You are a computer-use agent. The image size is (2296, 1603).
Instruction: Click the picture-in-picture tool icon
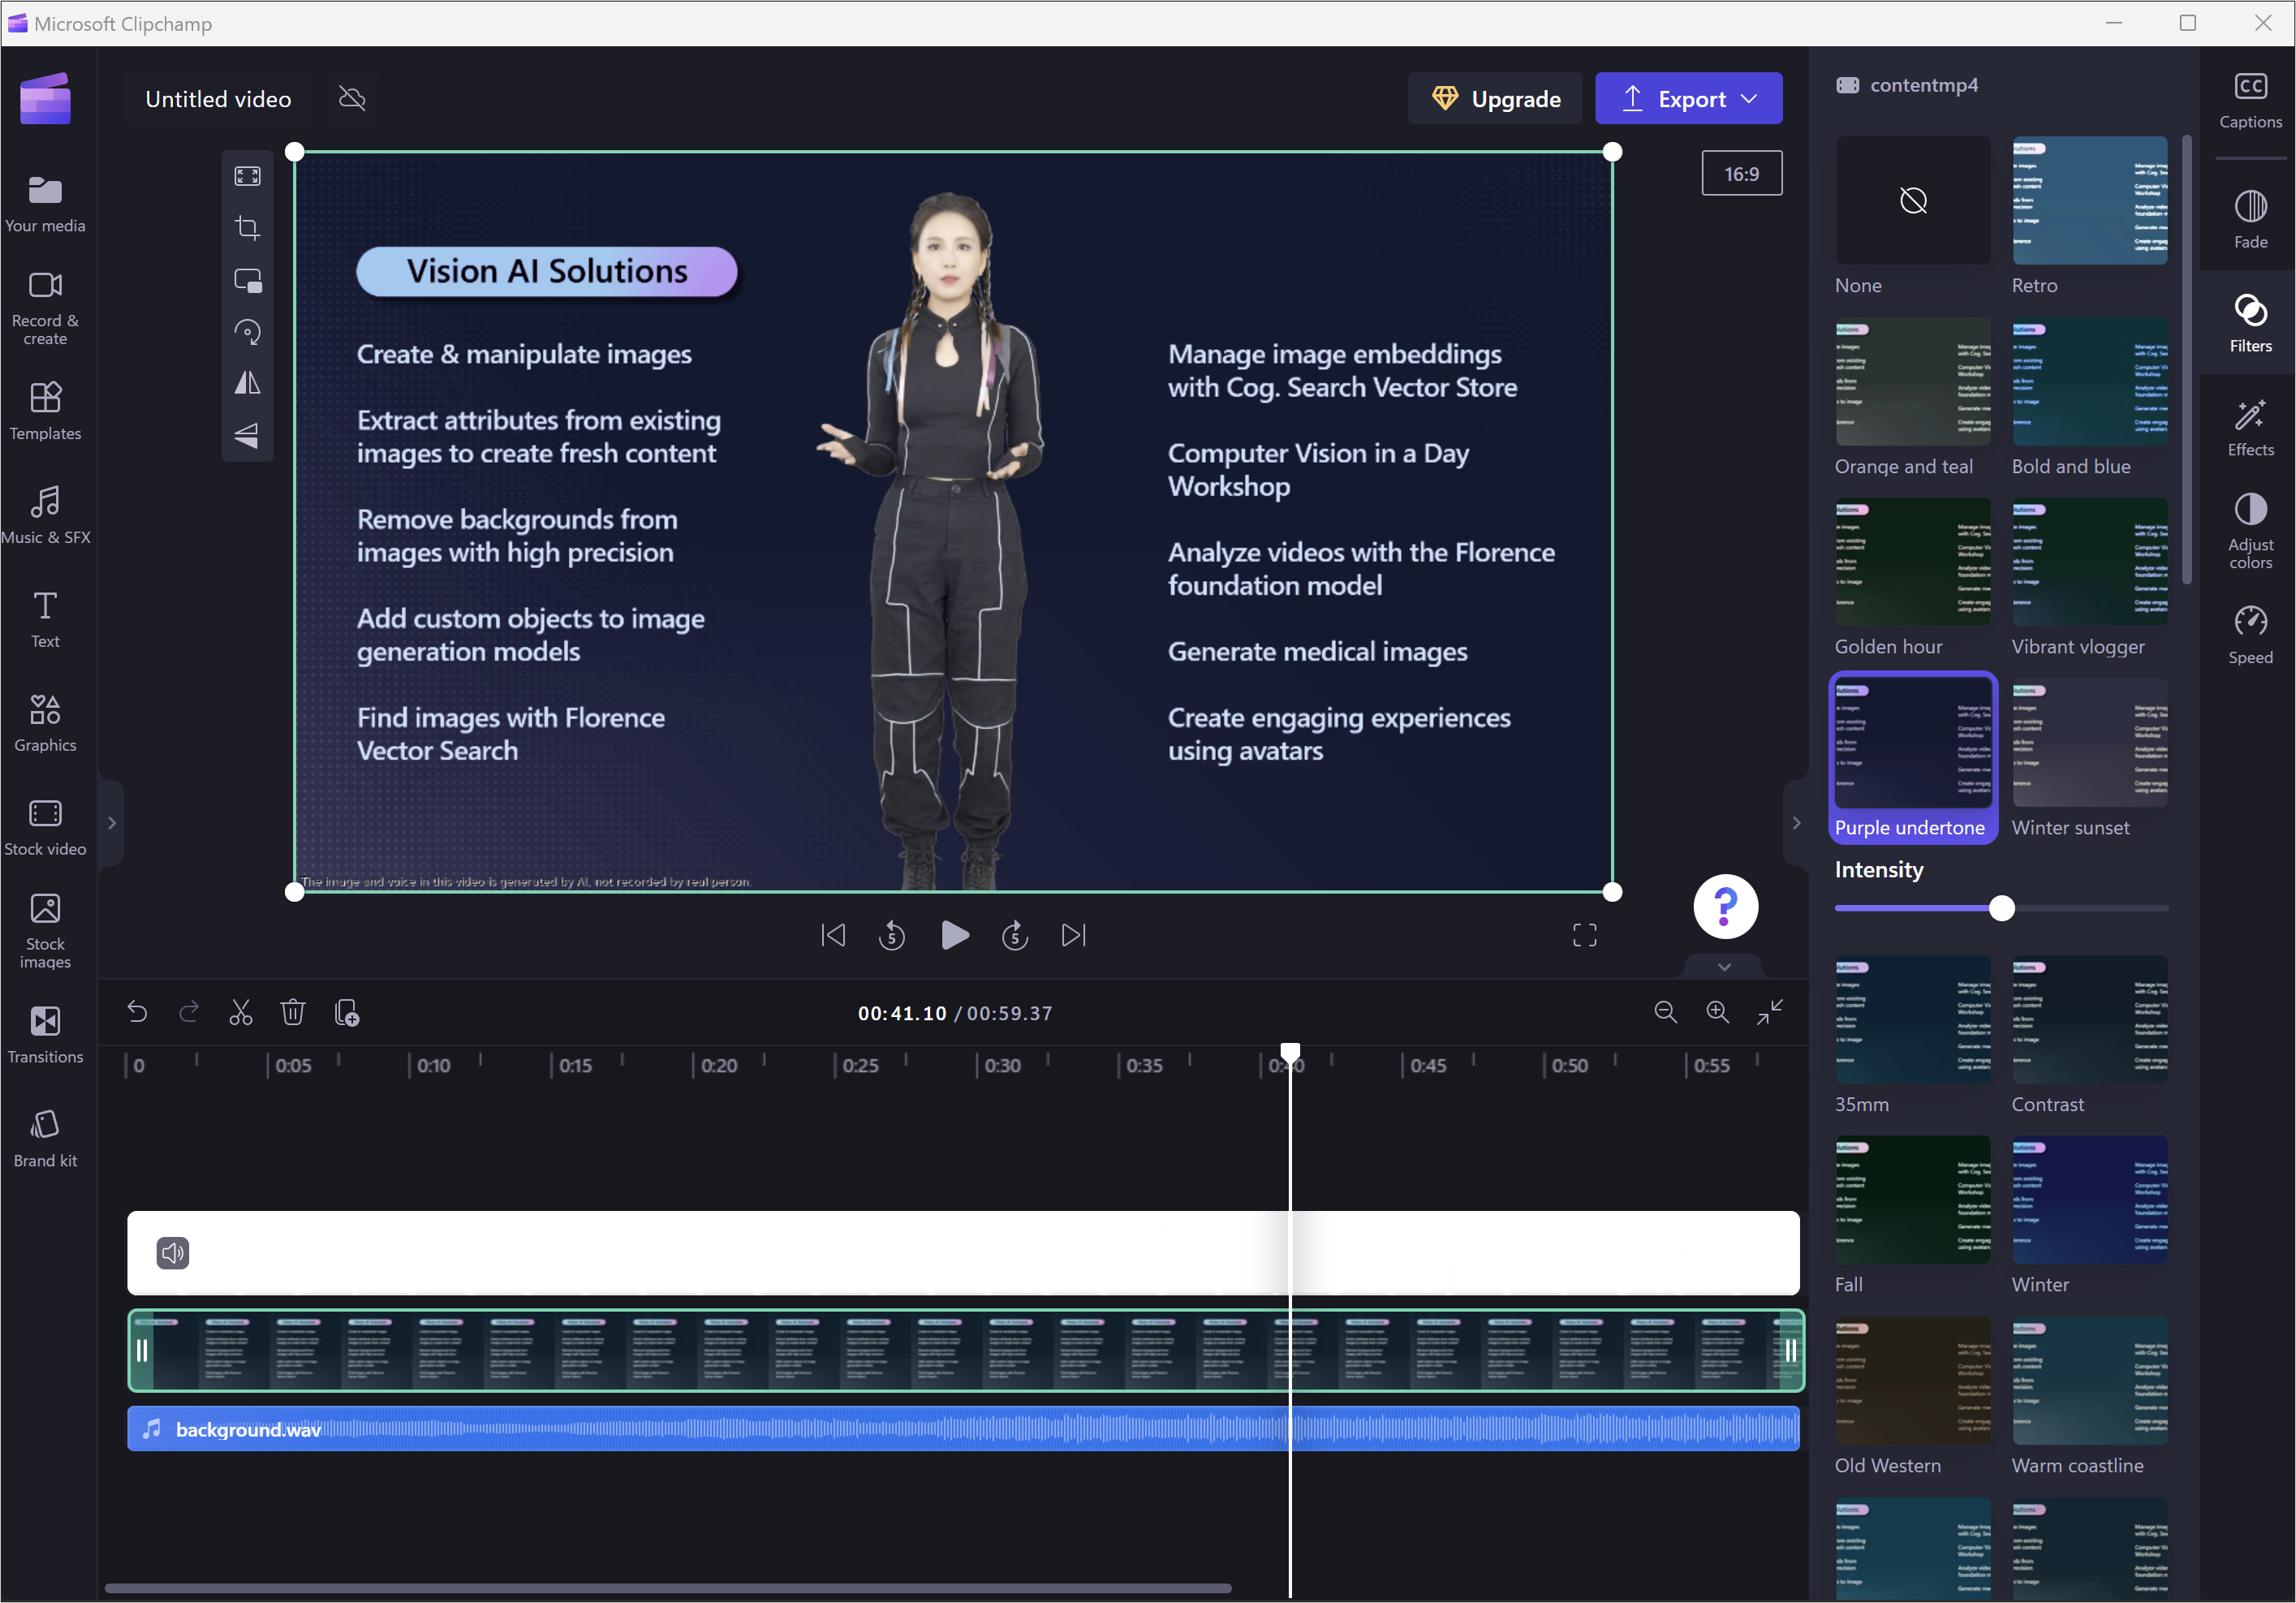click(247, 280)
